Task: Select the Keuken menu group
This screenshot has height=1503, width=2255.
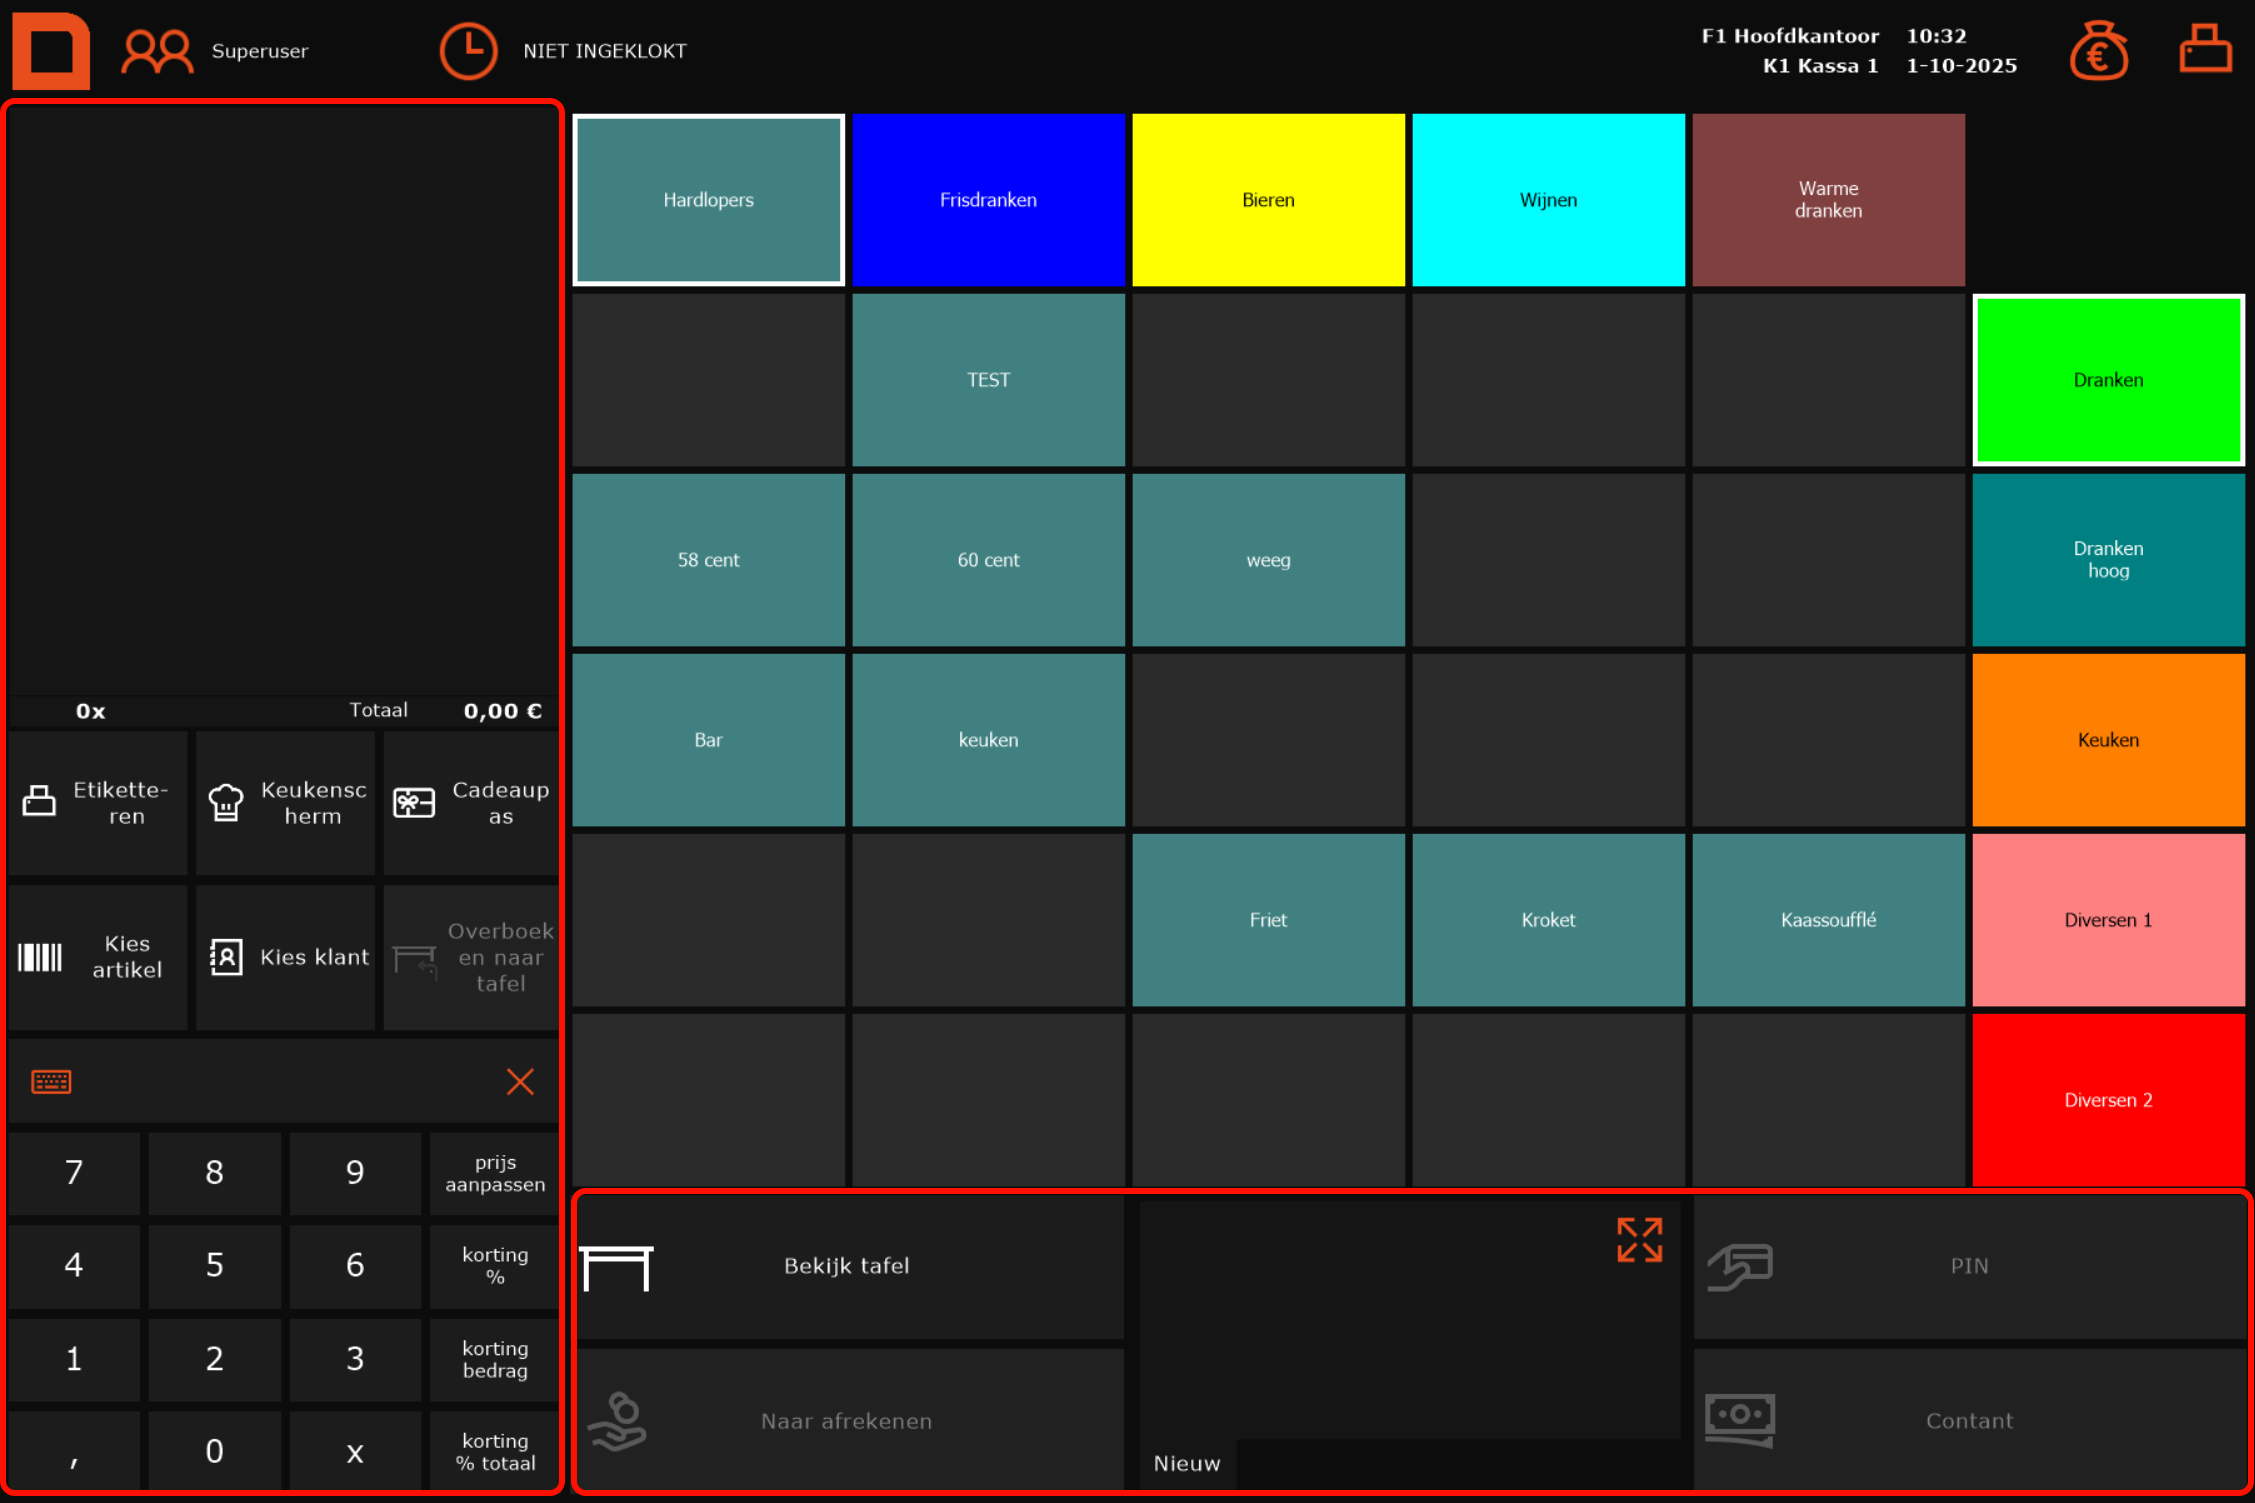Action: coord(2108,740)
